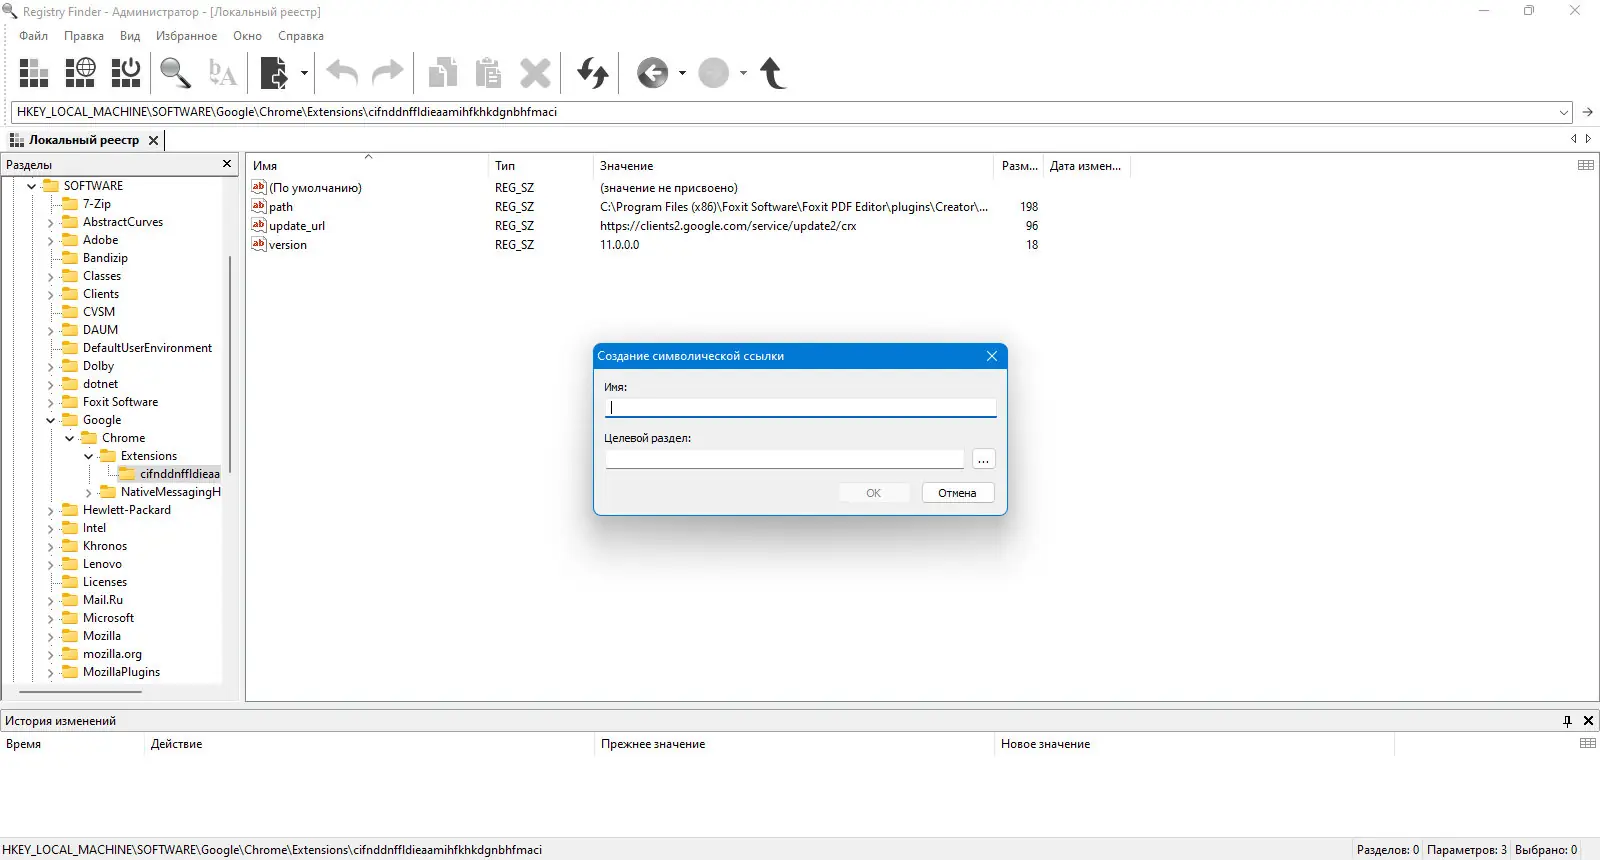Go up one level with the Up arrow

coord(772,73)
